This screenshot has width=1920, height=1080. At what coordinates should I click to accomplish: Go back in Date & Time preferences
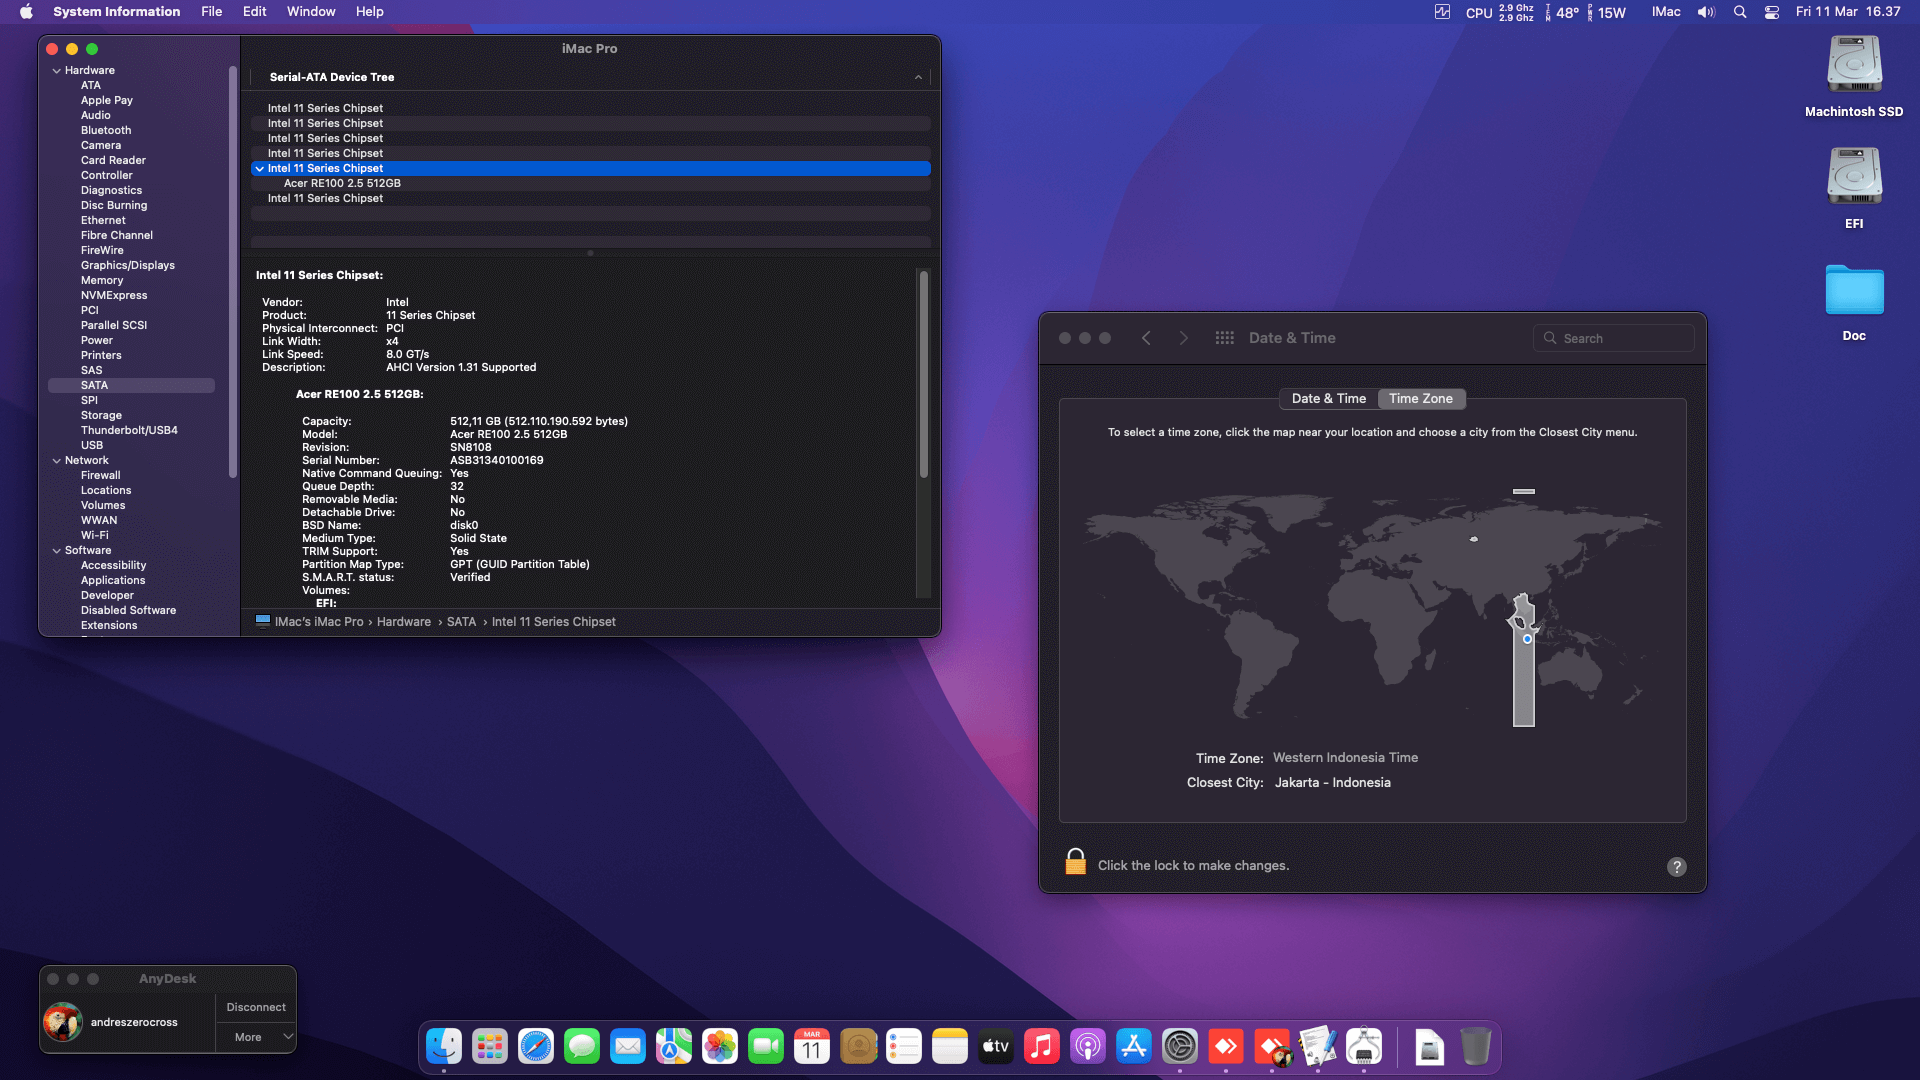coord(1146,338)
